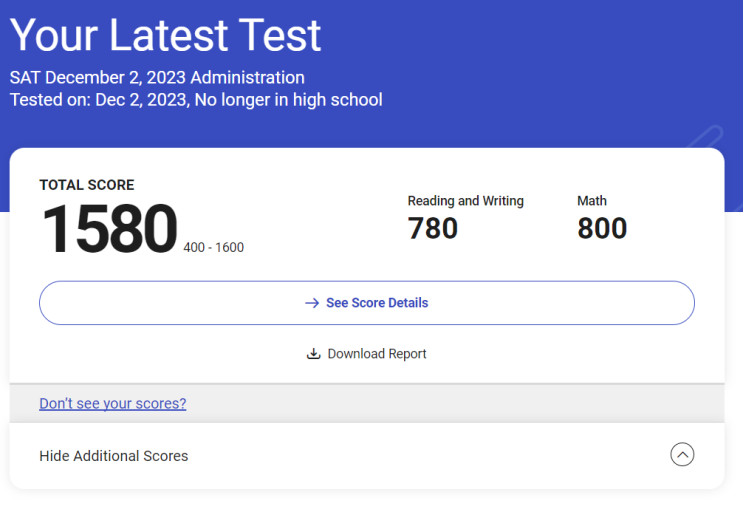The height and width of the screenshot is (512, 743).
Task: Click the Tested on Dec 2, 2023 line
Action: point(196,100)
